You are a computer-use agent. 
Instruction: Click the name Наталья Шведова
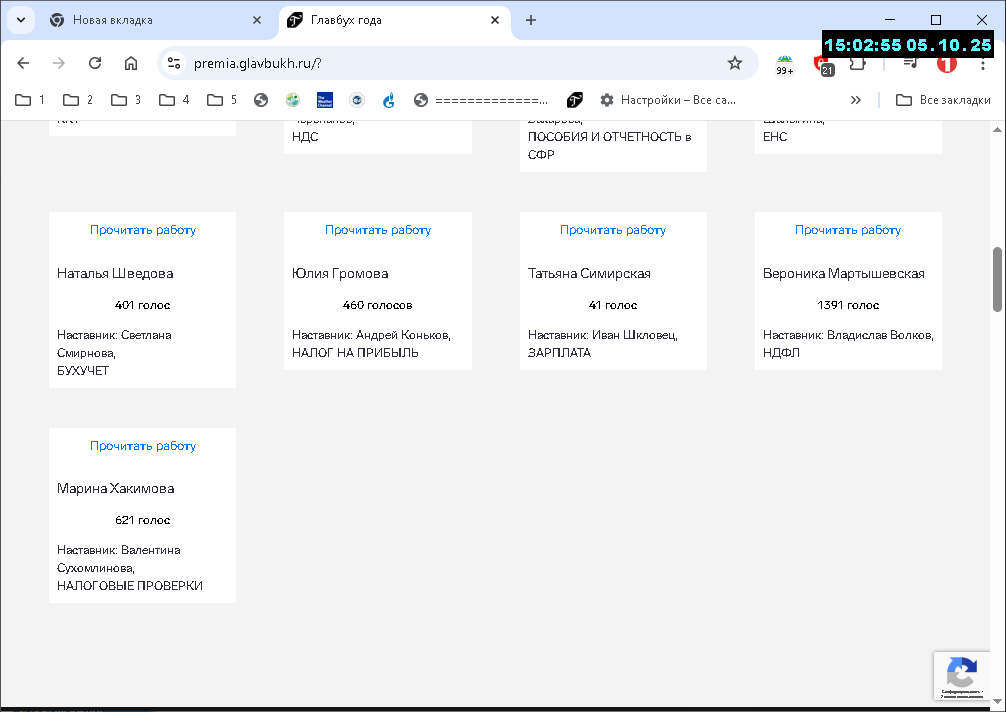point(115,273)
